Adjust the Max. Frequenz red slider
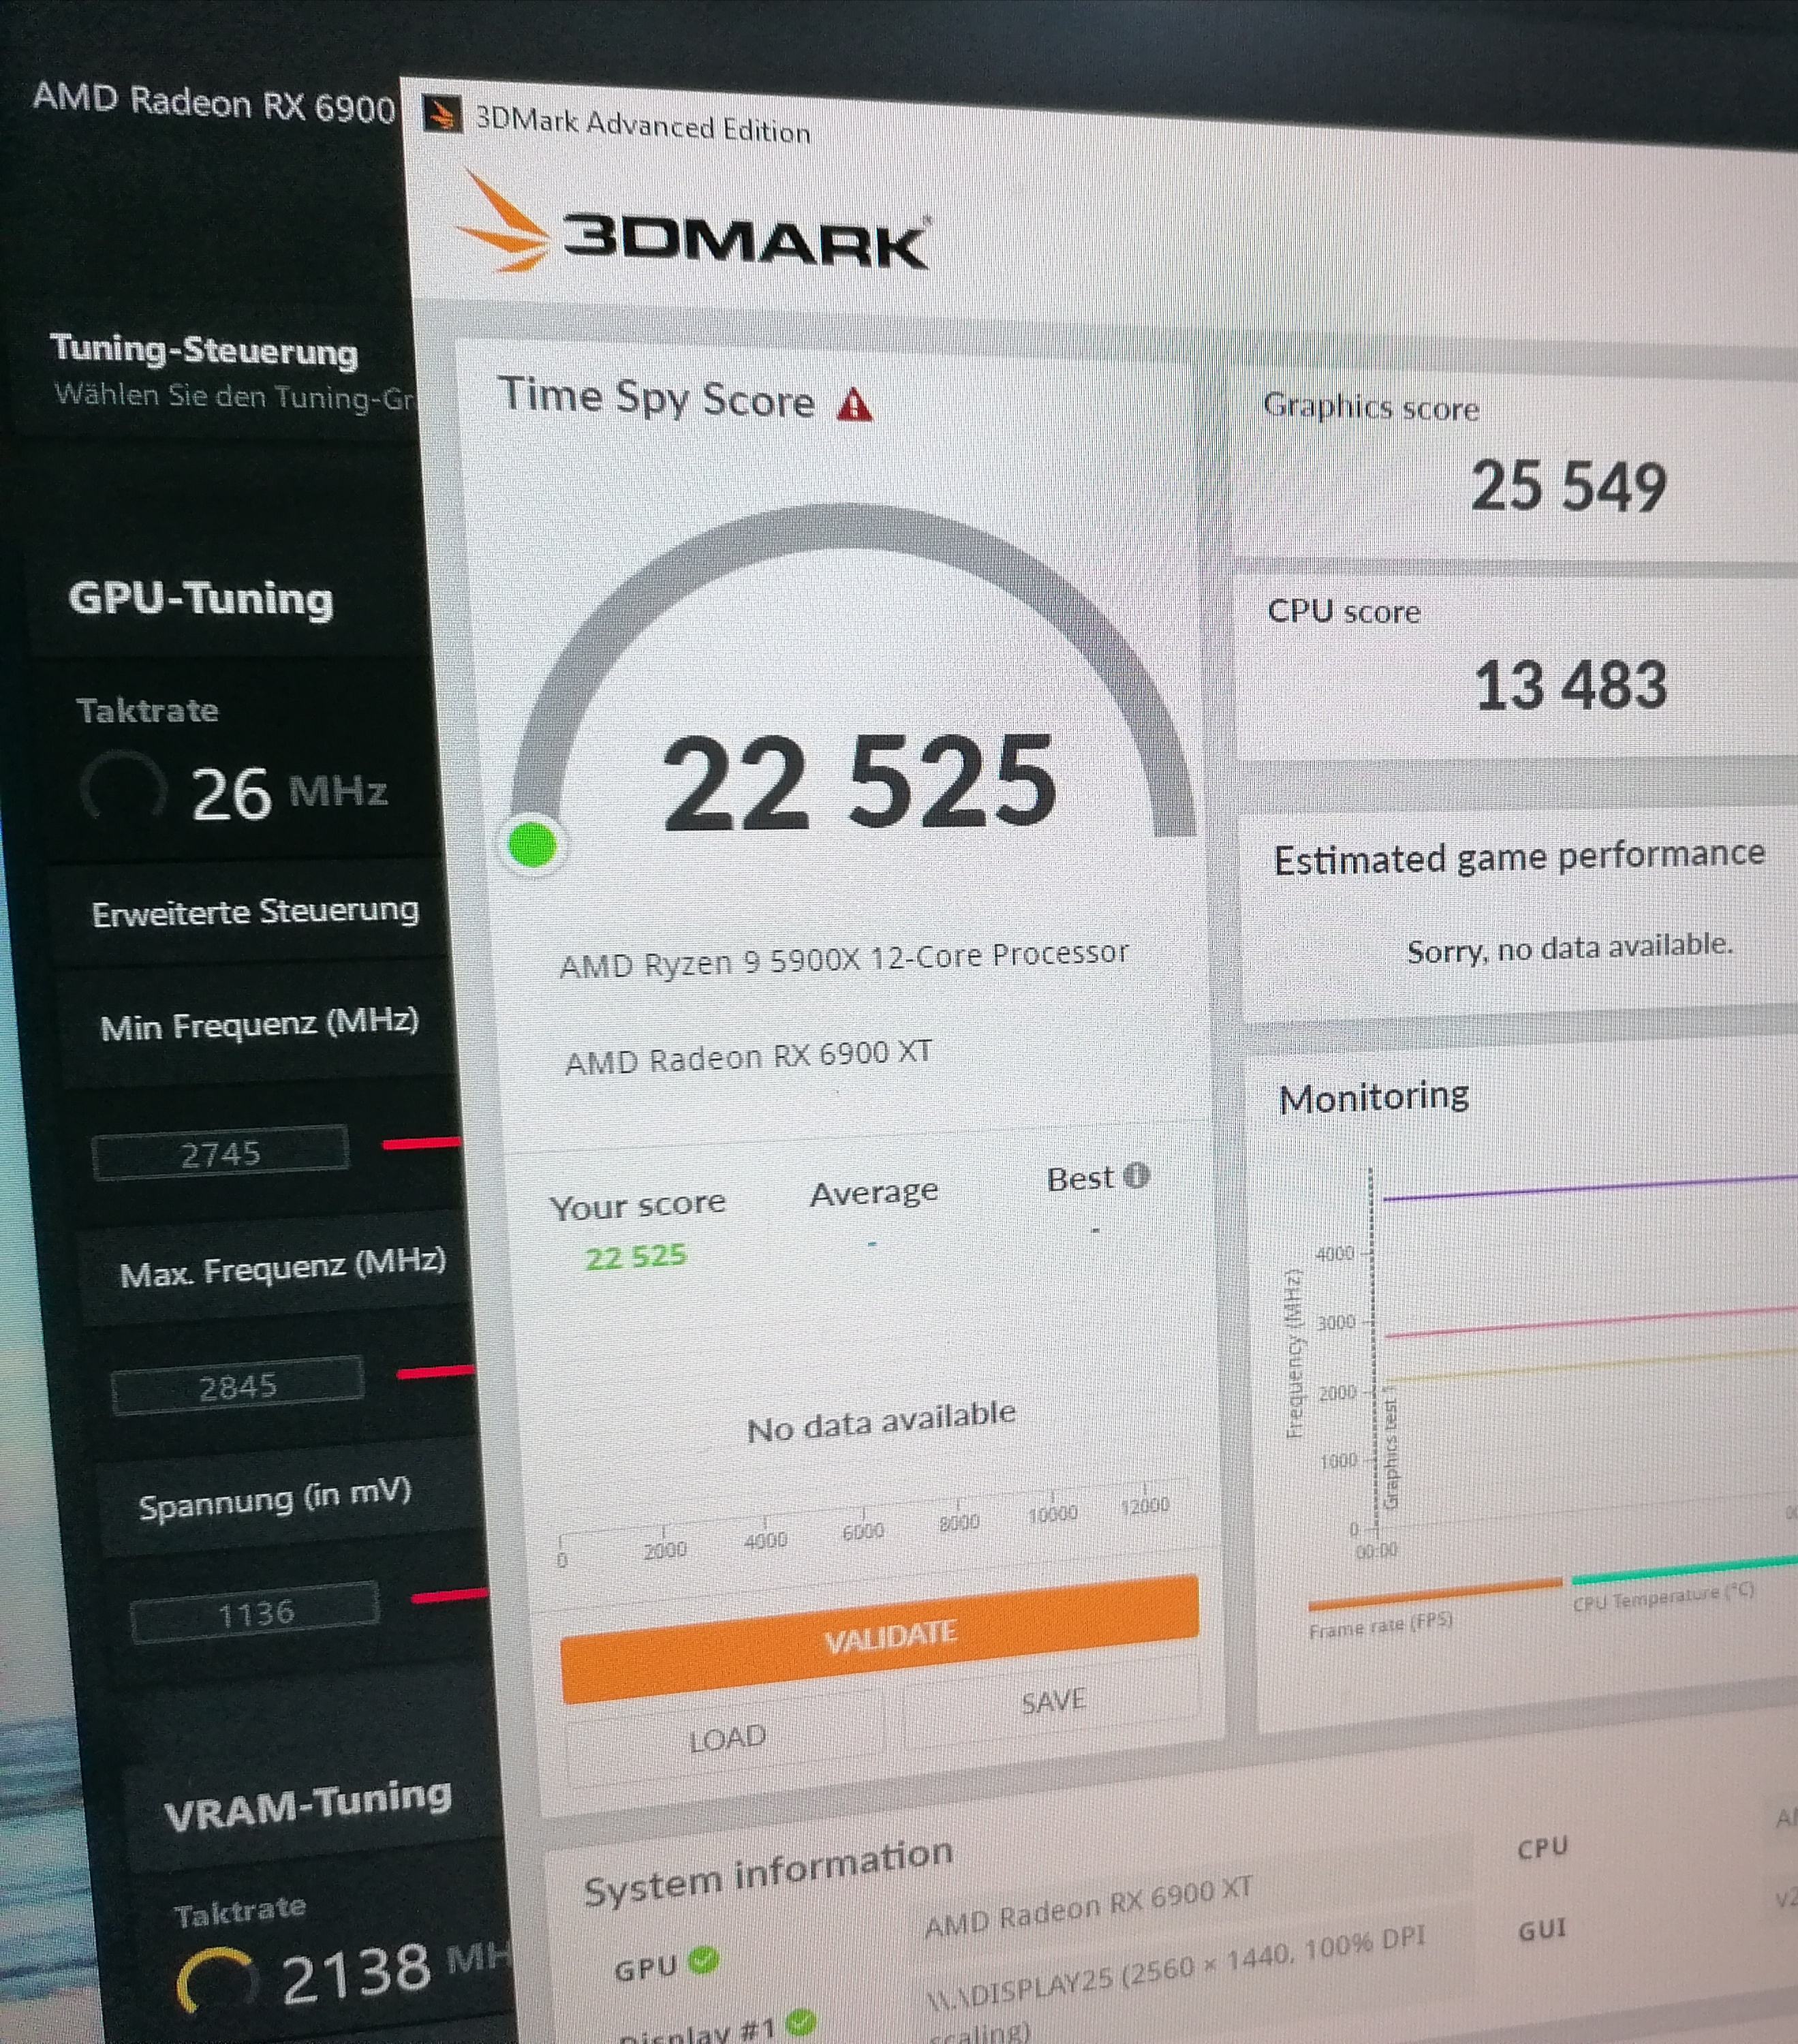The image size is (1798, 2044). click(435, 1372)
